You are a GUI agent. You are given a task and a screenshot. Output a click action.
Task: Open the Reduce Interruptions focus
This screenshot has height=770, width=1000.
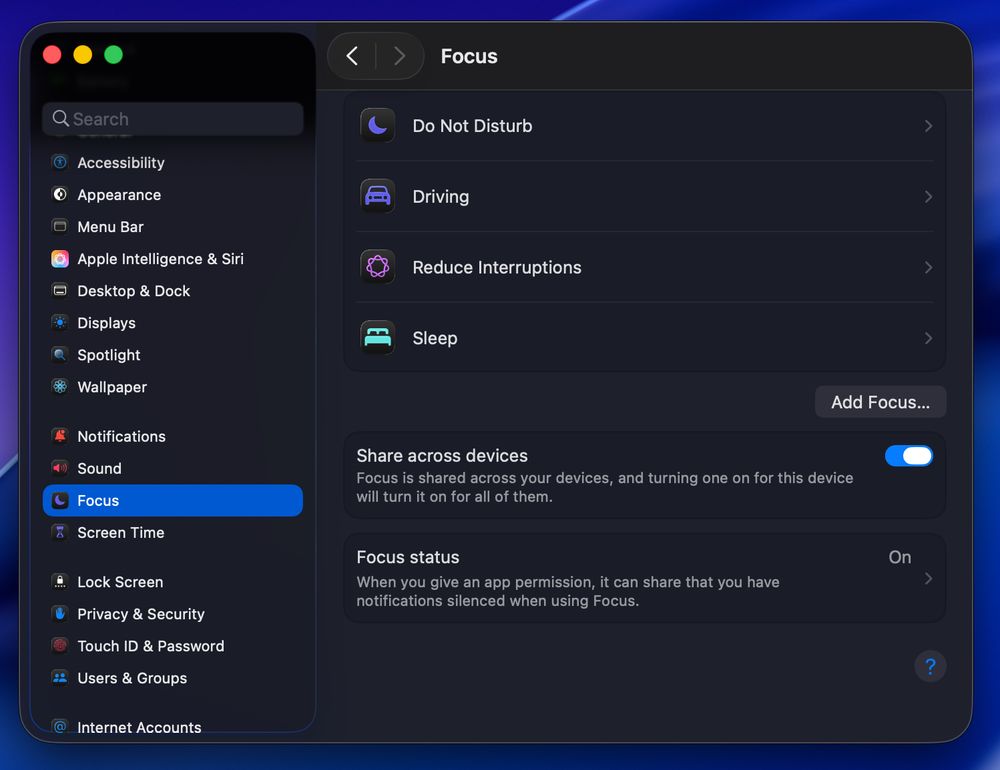point(644,267)
